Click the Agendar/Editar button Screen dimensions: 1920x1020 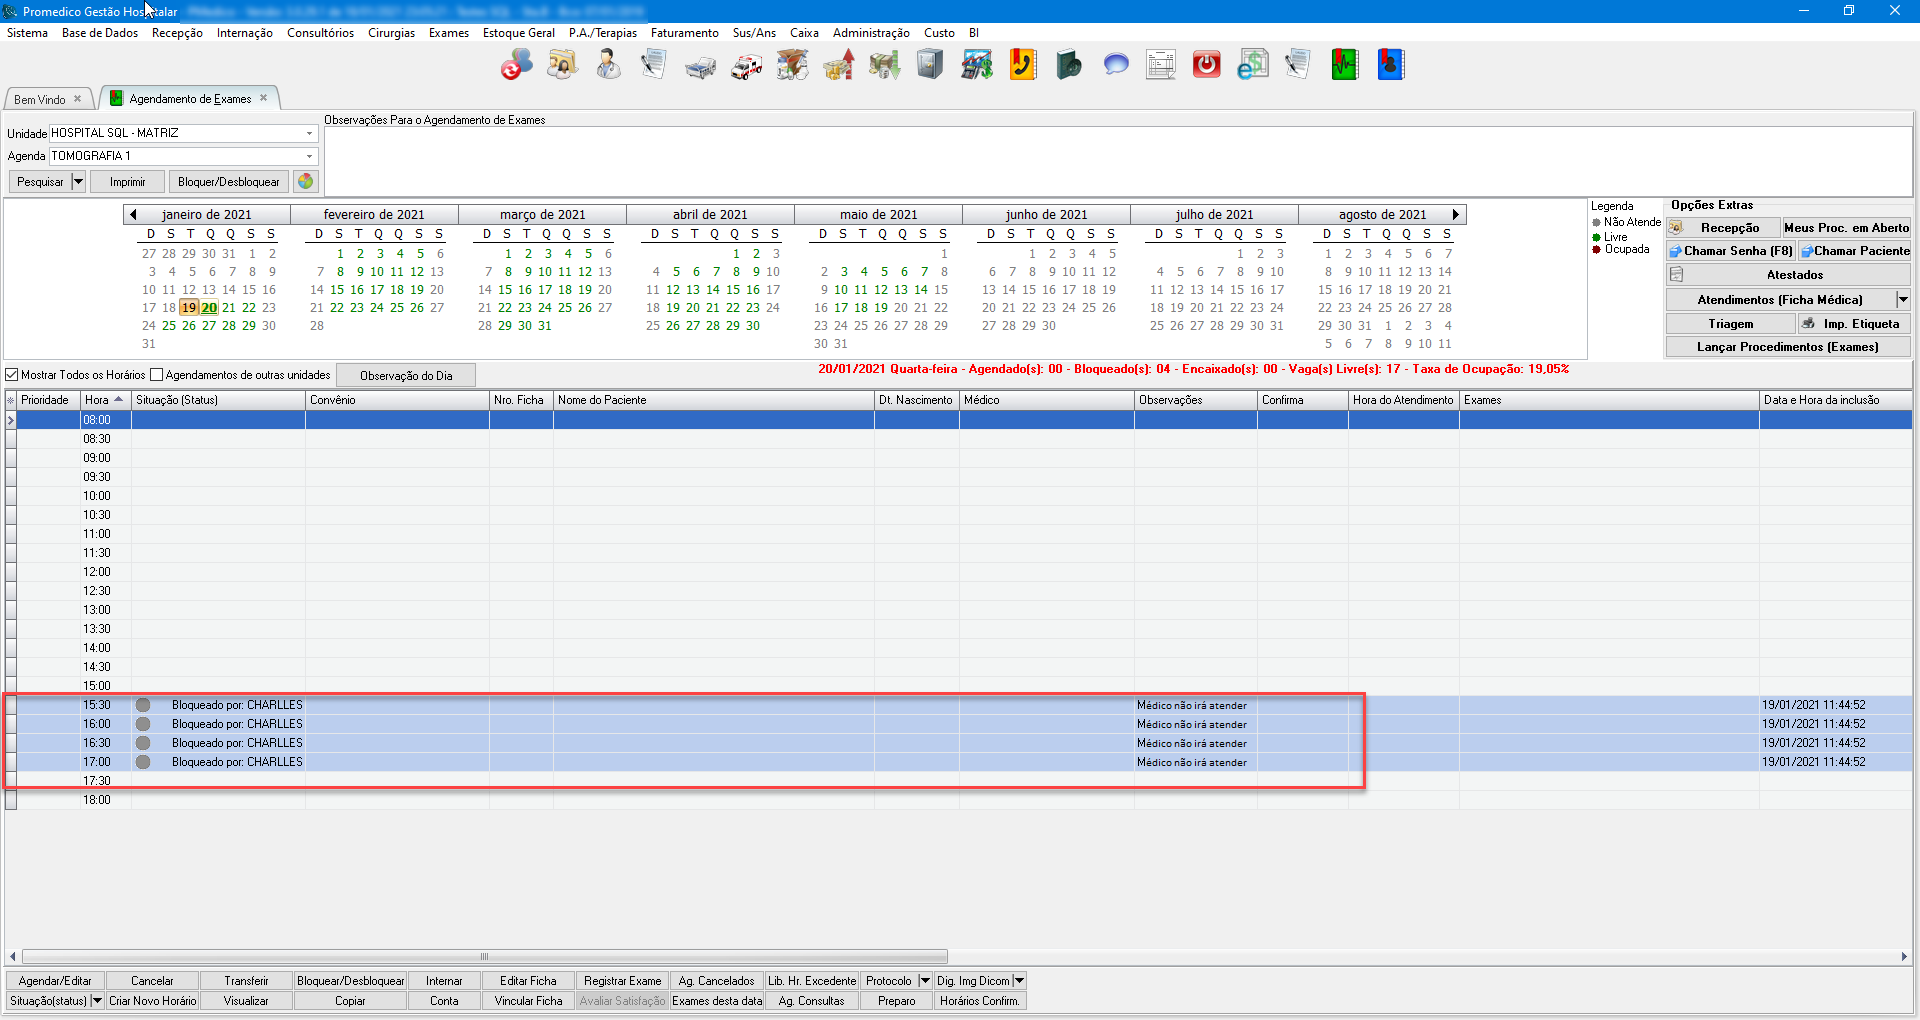pyautogui.click(x=55, y=981)
